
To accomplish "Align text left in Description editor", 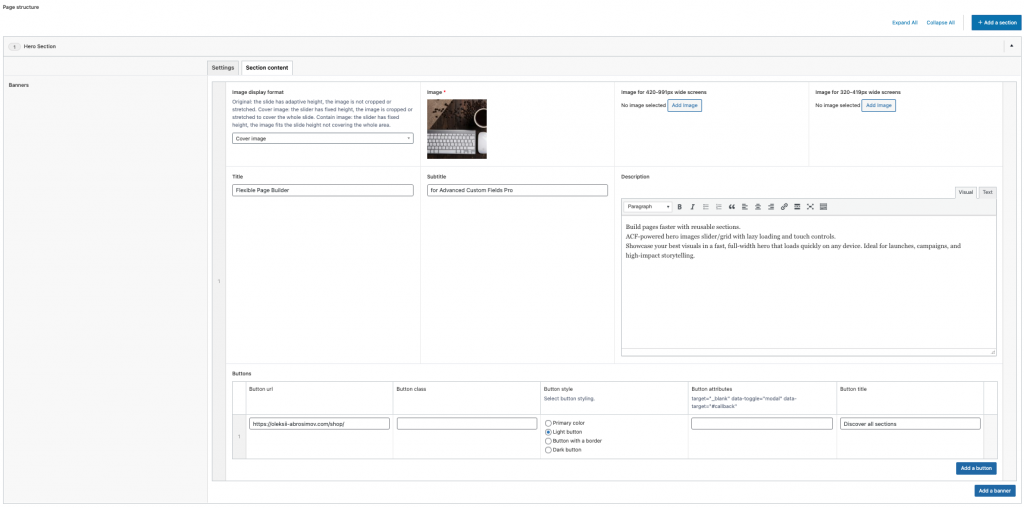I will (744, 207).
